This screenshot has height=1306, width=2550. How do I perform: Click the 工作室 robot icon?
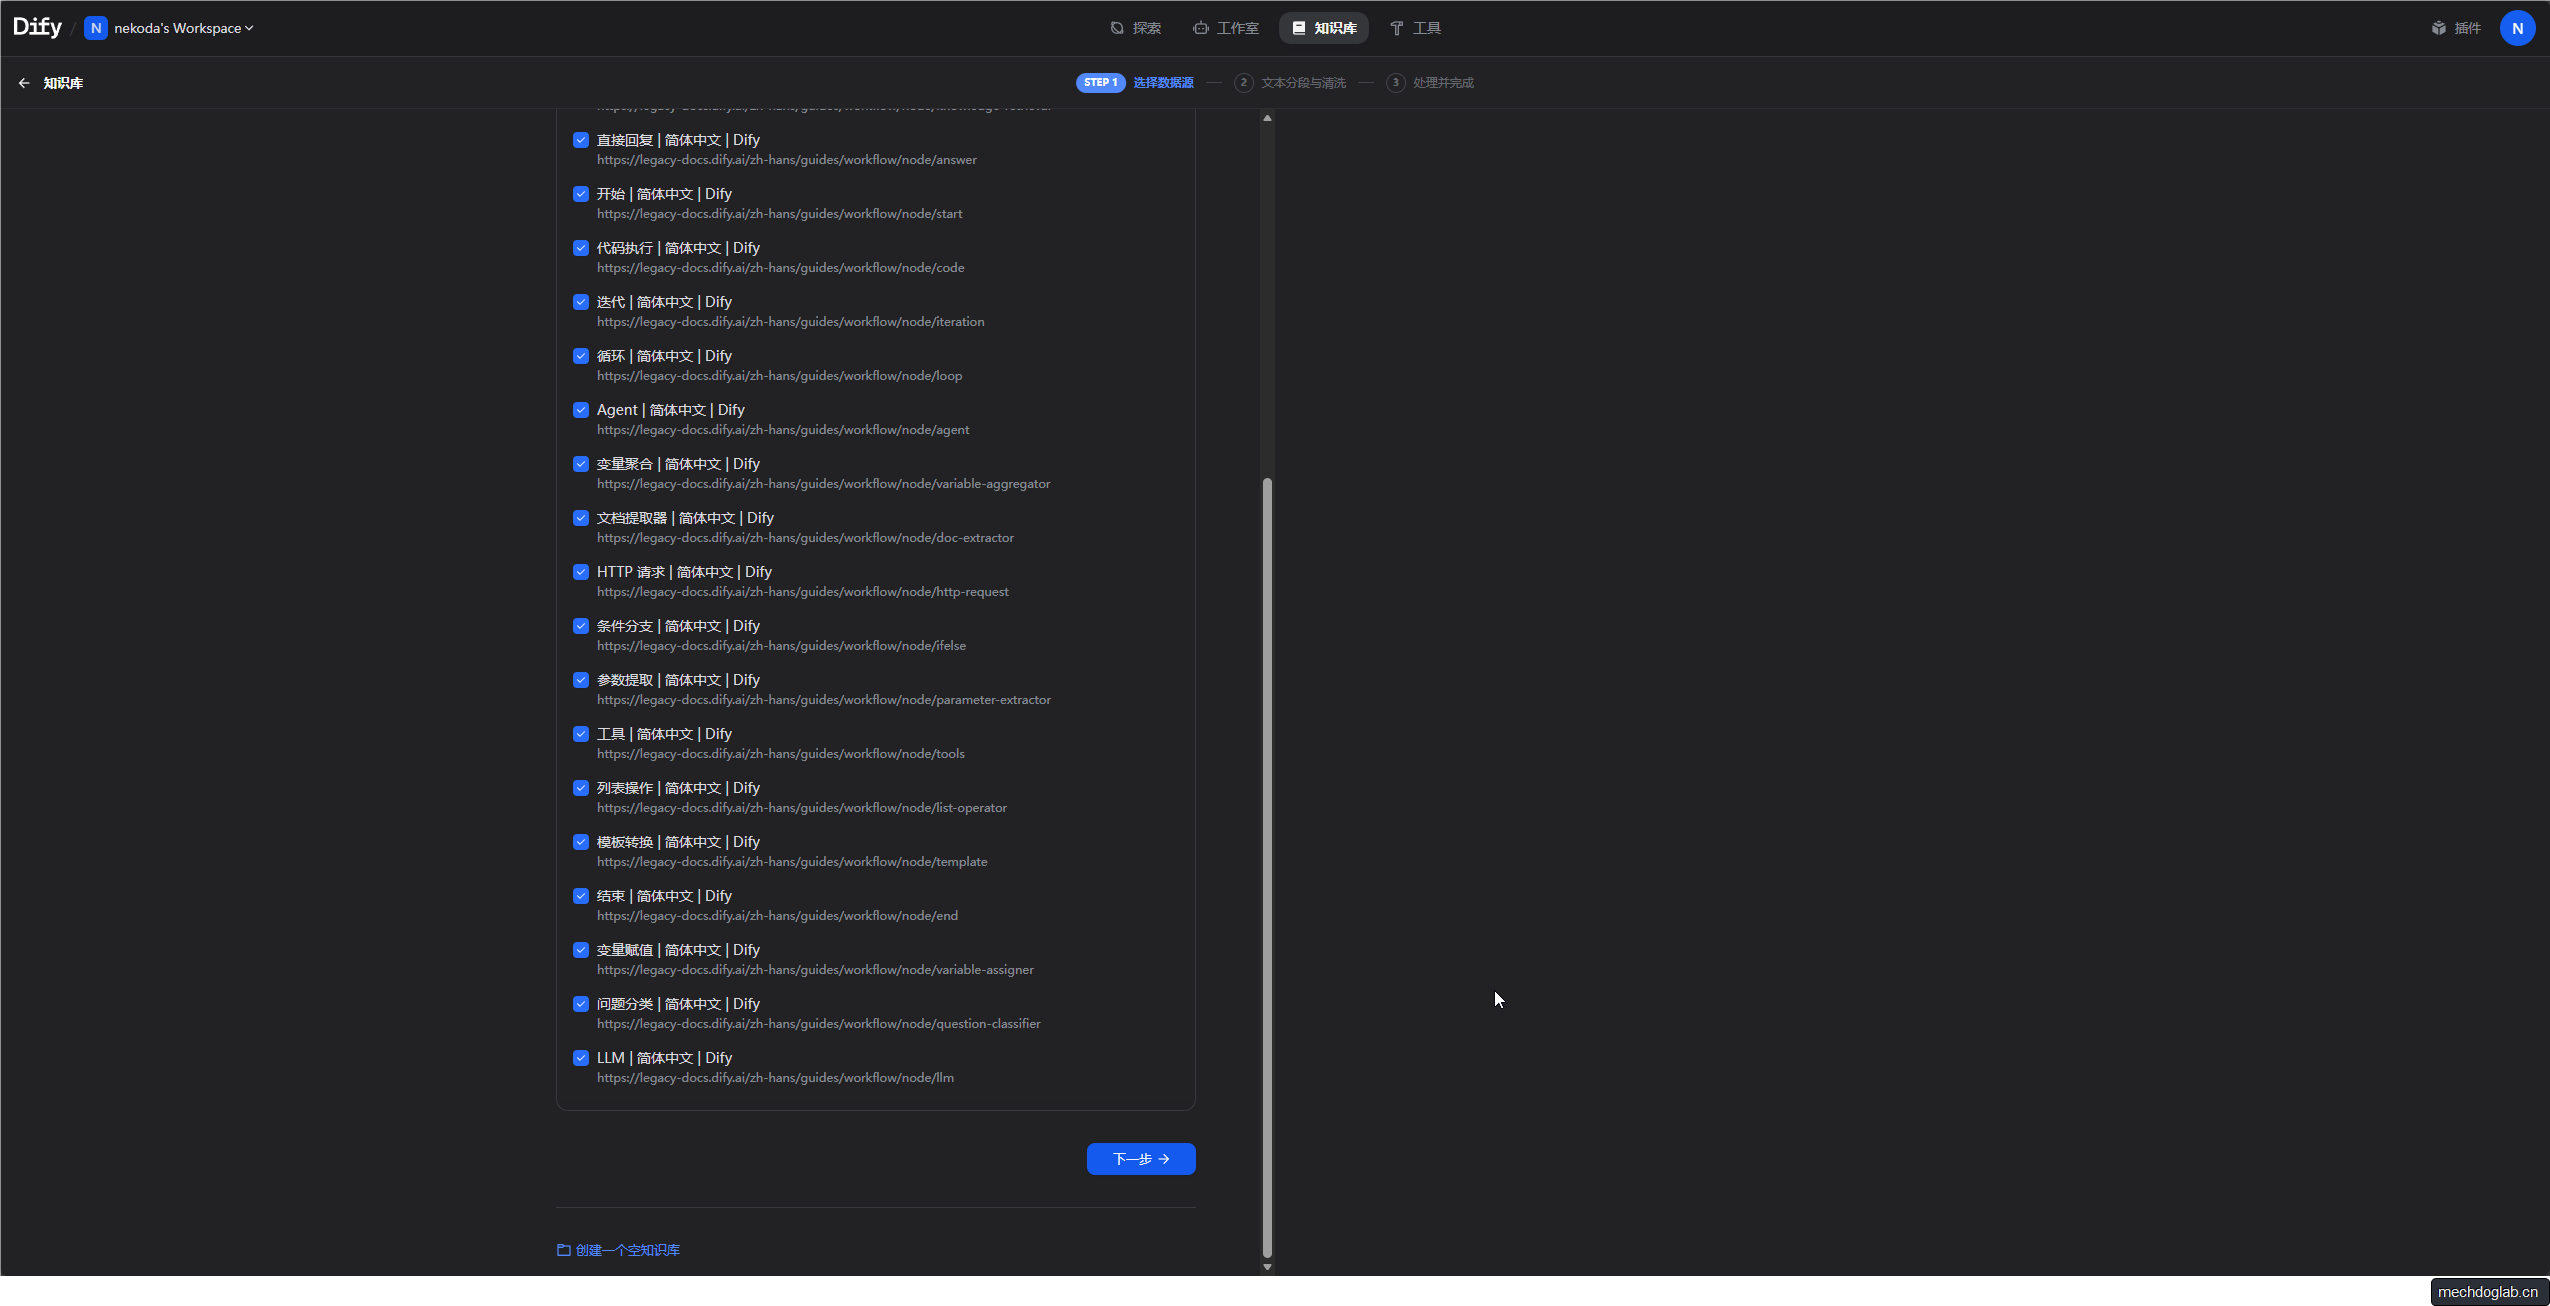[x=1200, y=28]
